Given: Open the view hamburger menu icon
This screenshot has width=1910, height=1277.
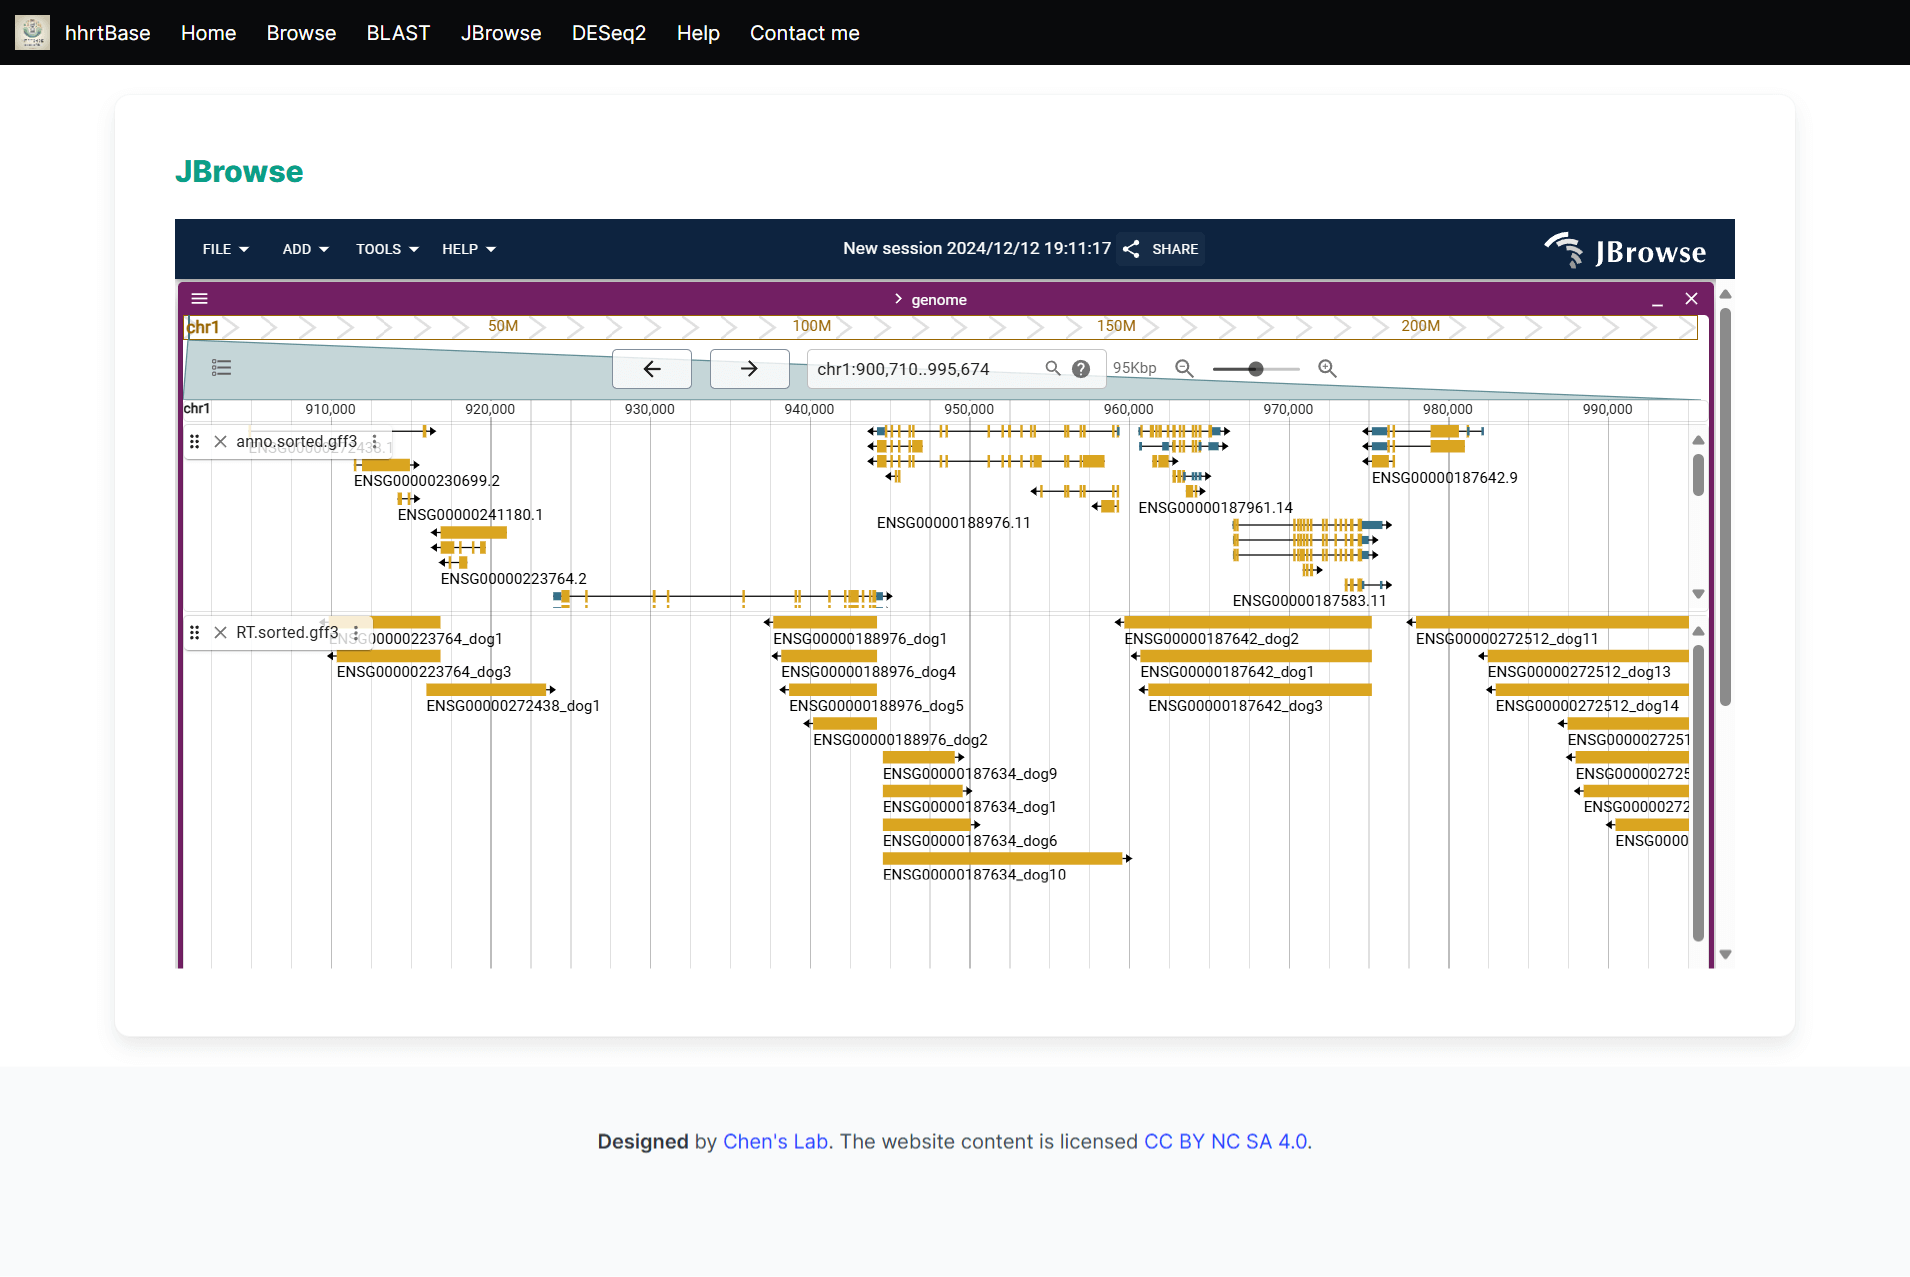Looking at the screenshot, I should (199, 299).
